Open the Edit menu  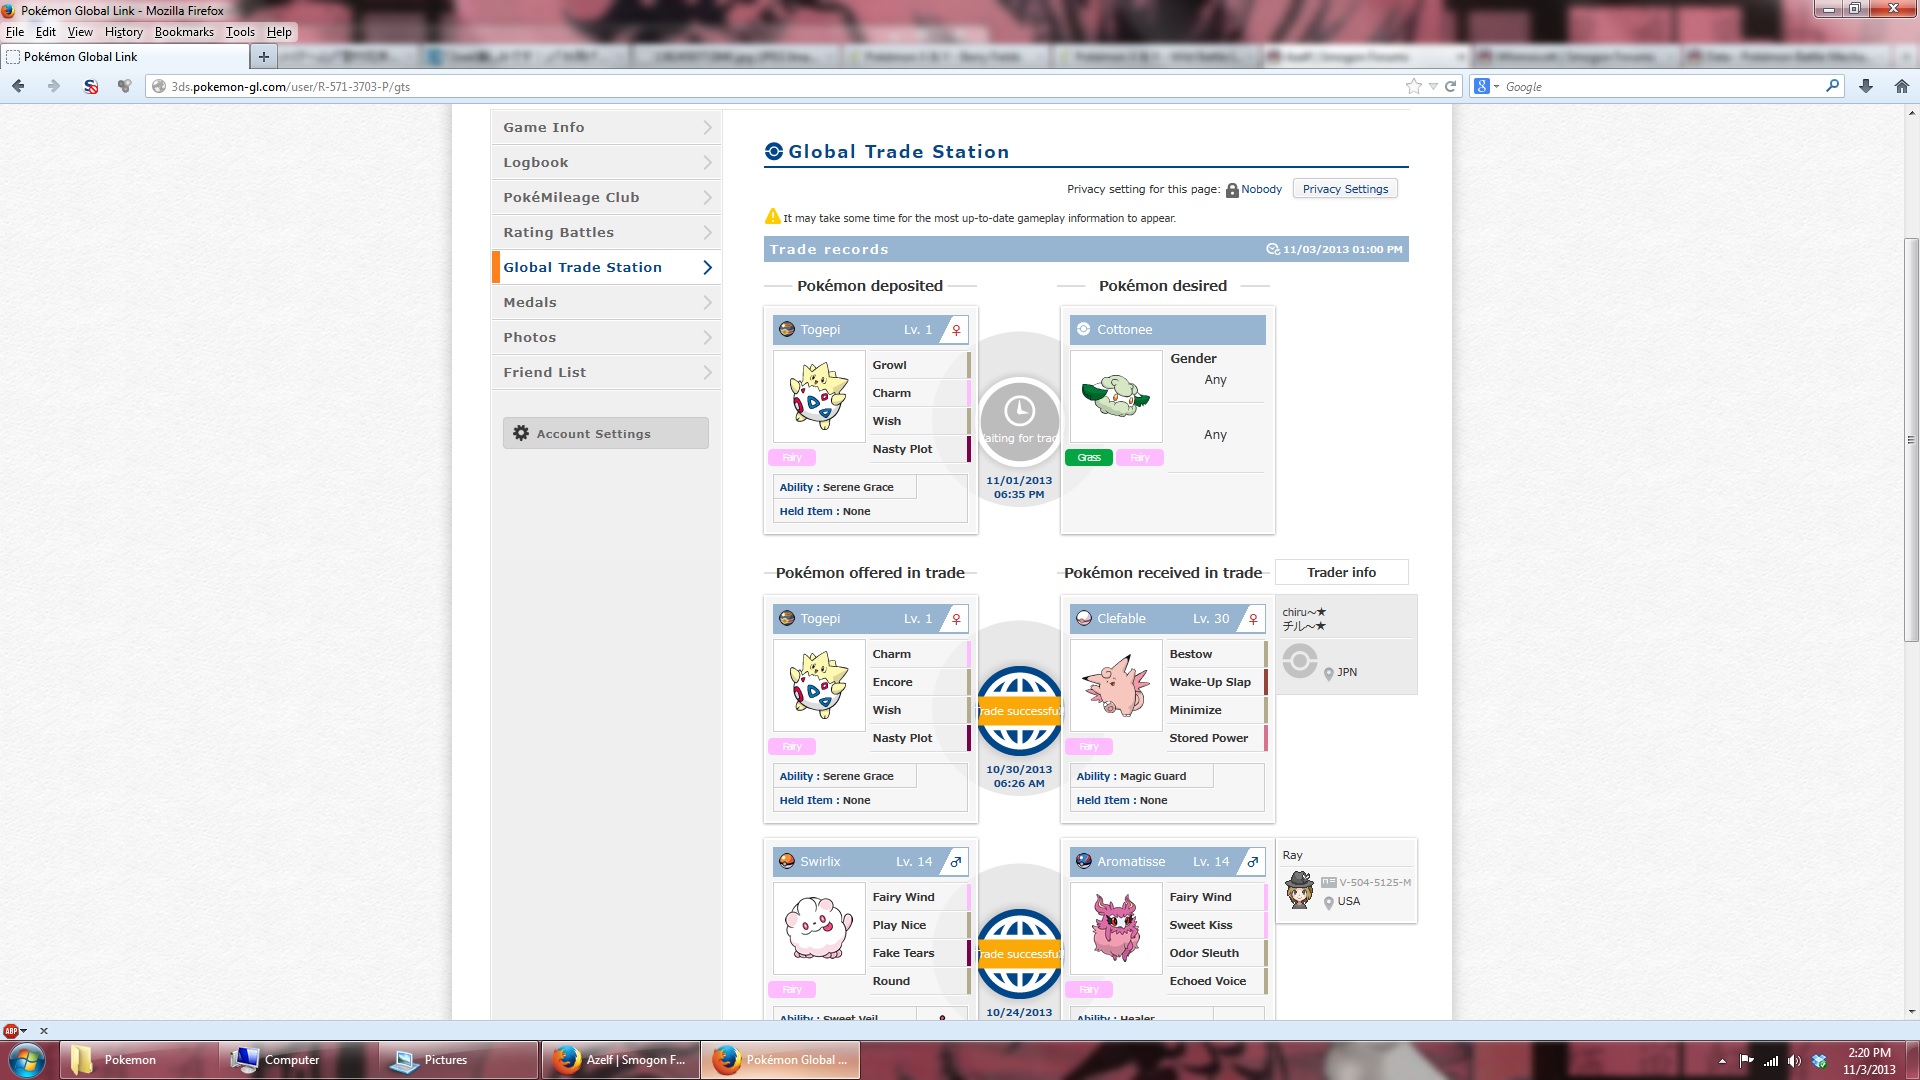46,32
